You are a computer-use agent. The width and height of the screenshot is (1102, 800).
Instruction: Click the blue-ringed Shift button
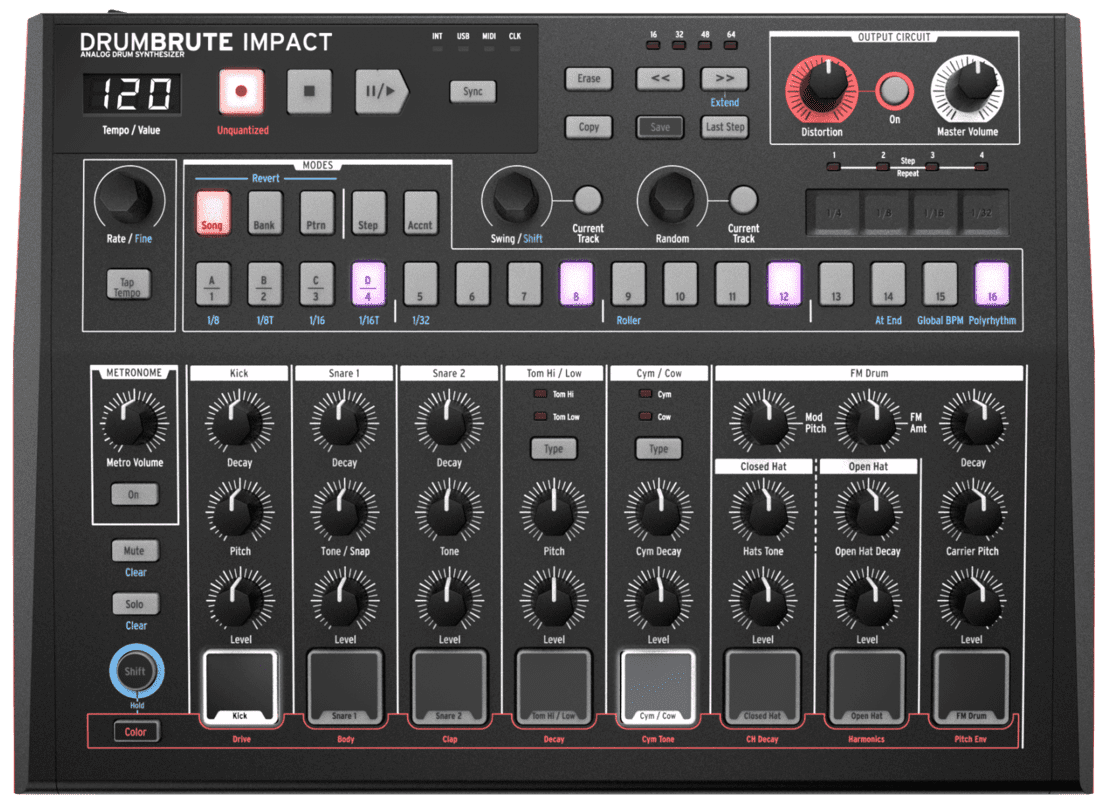click(x=136, y=671)
